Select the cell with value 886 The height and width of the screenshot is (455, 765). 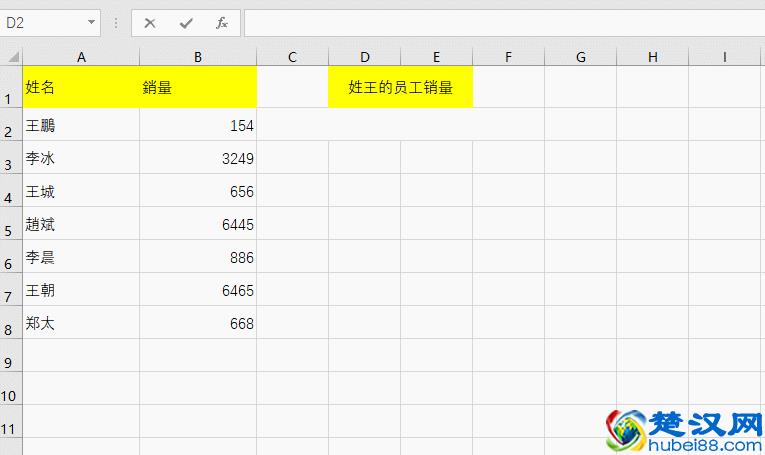pos(198,257)
